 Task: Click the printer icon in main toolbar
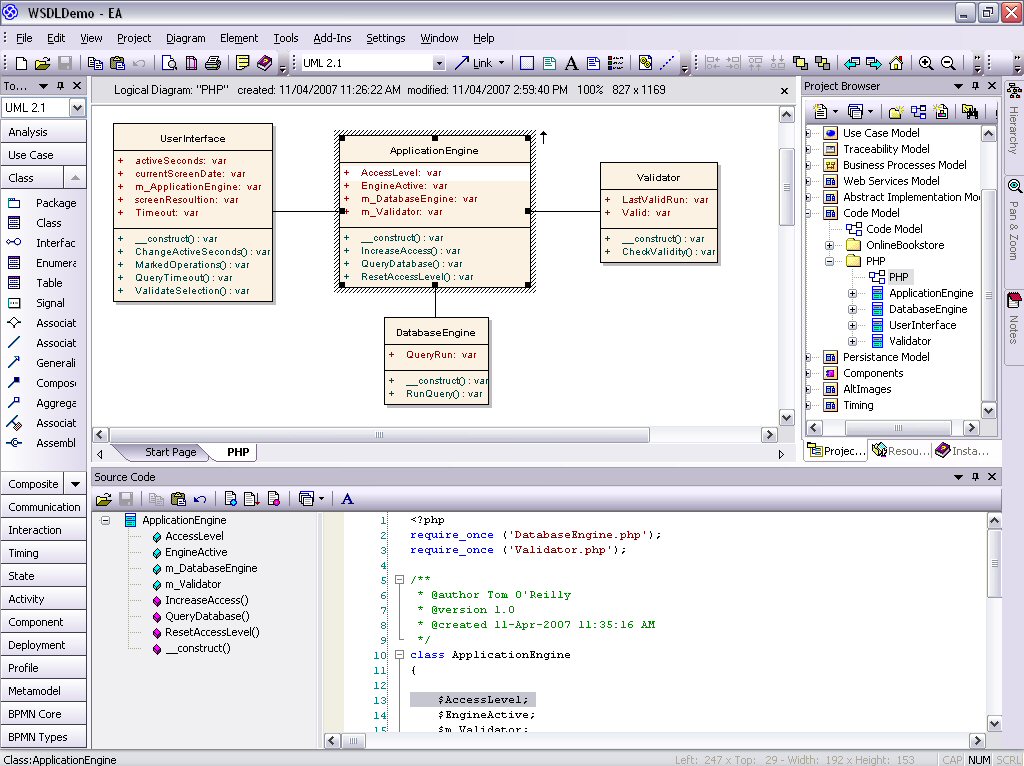213,63
